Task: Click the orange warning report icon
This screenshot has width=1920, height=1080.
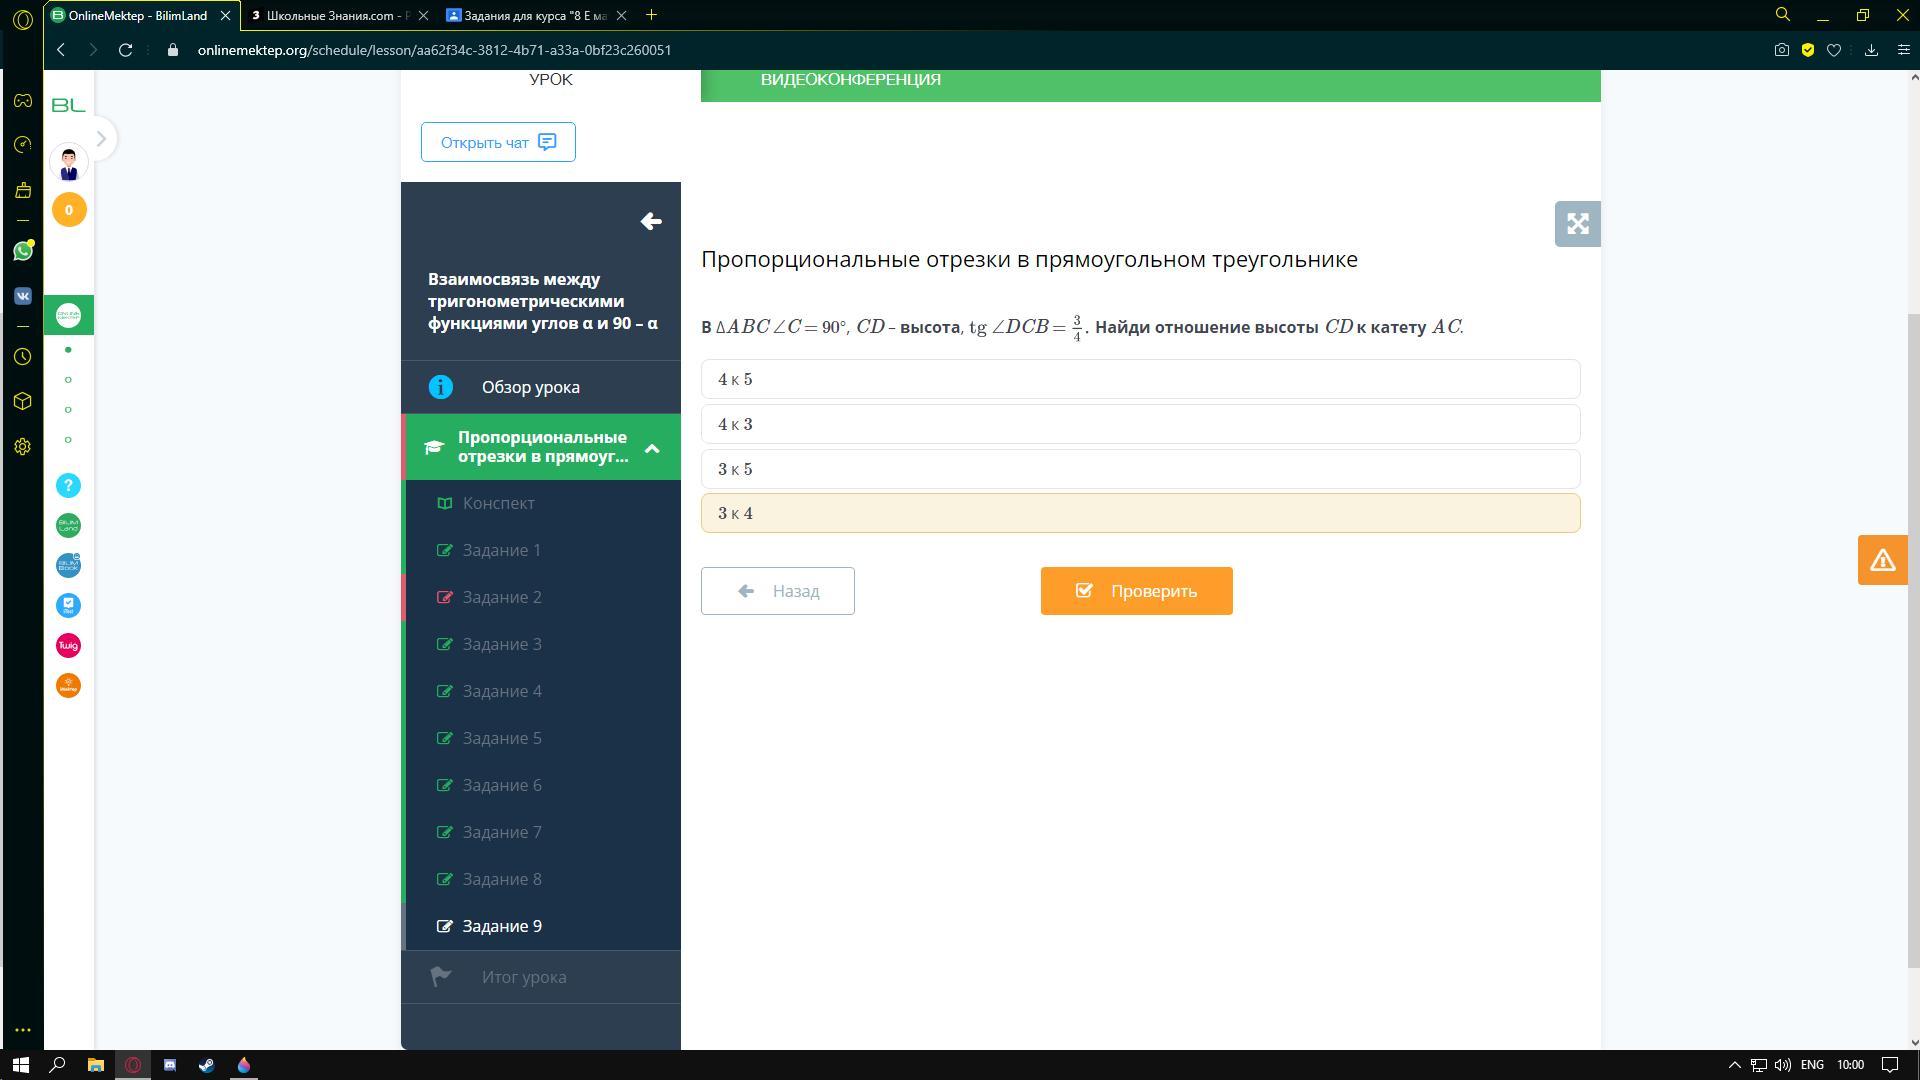Action: click(x=1882, y=560)
